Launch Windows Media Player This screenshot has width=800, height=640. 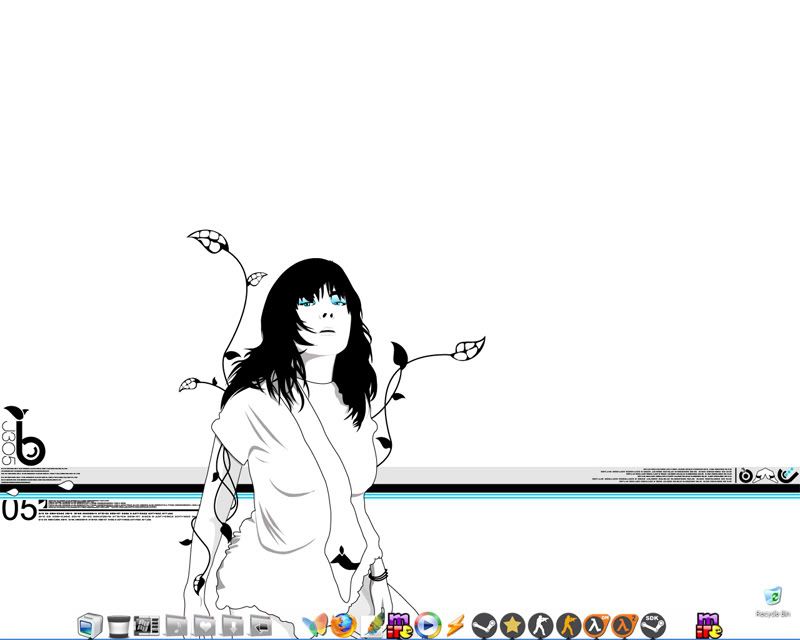[428, 625]
